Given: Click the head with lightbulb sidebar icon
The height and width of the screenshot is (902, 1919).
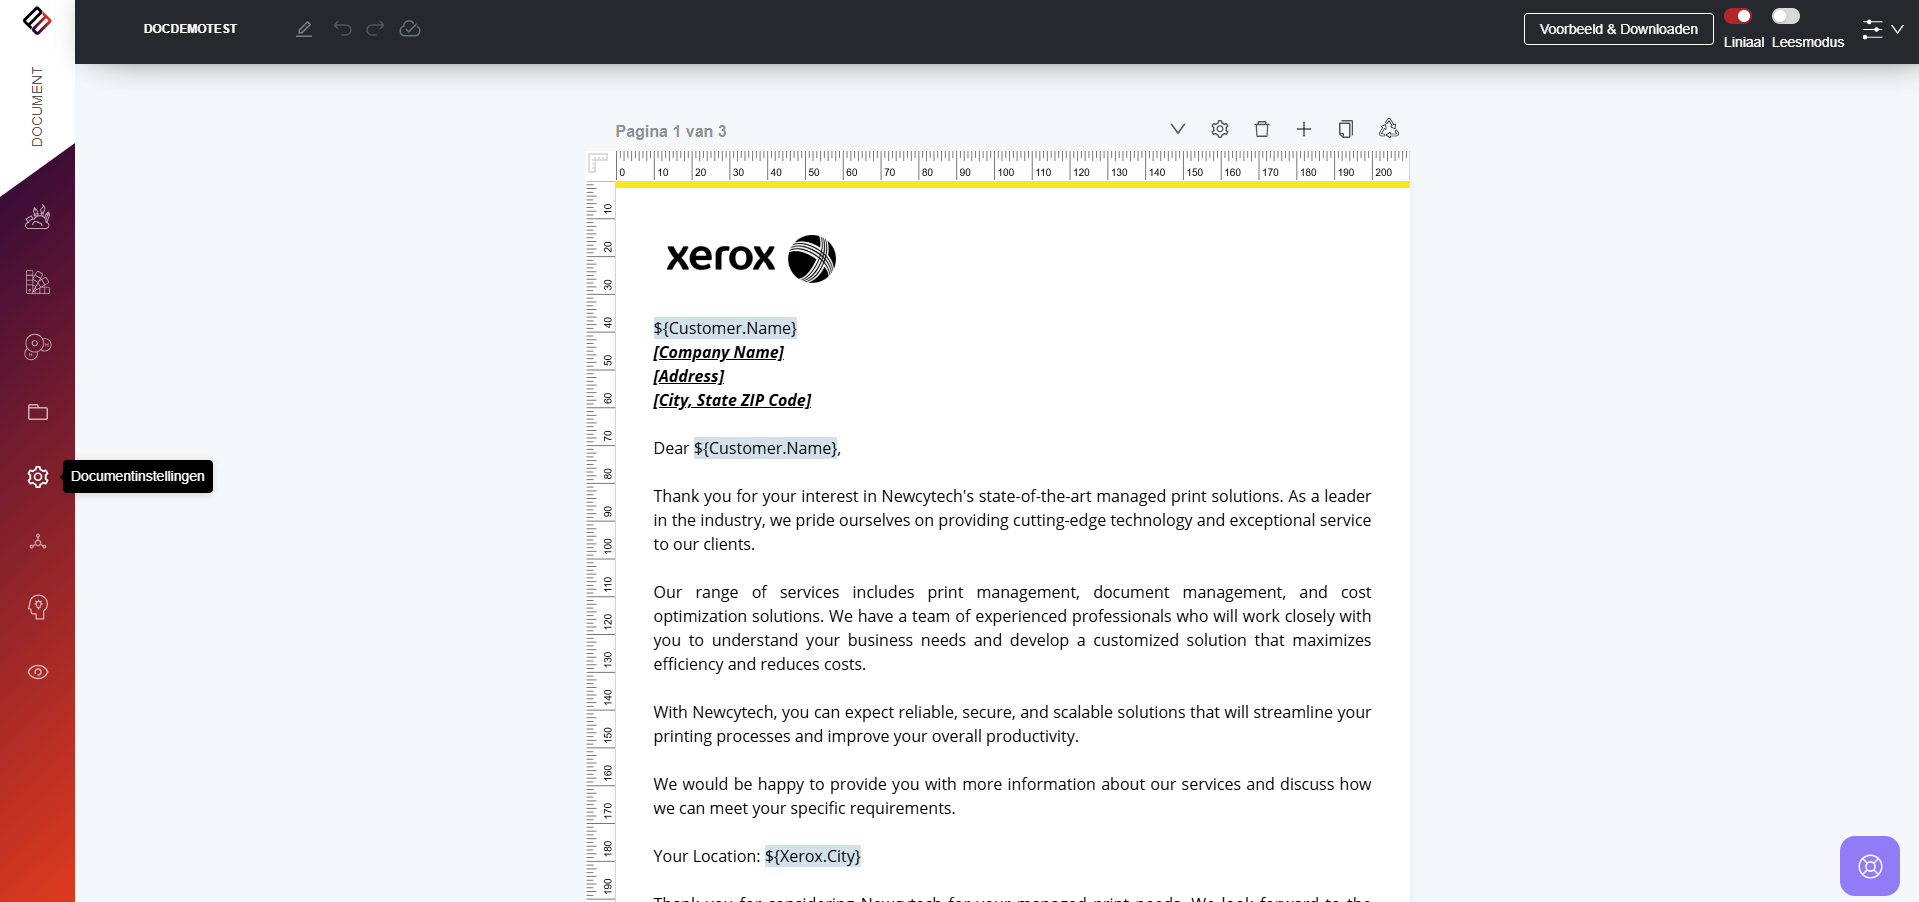Looking at the screenshot, I should click(38, 607).
